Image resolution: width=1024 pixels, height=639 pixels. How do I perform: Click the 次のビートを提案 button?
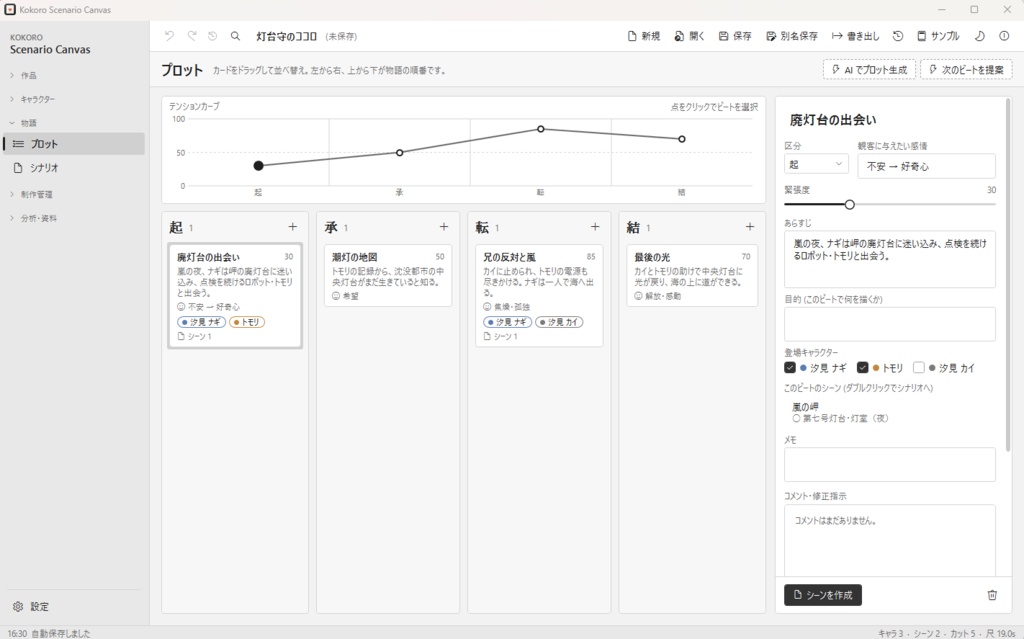click(x=967, y=70)
